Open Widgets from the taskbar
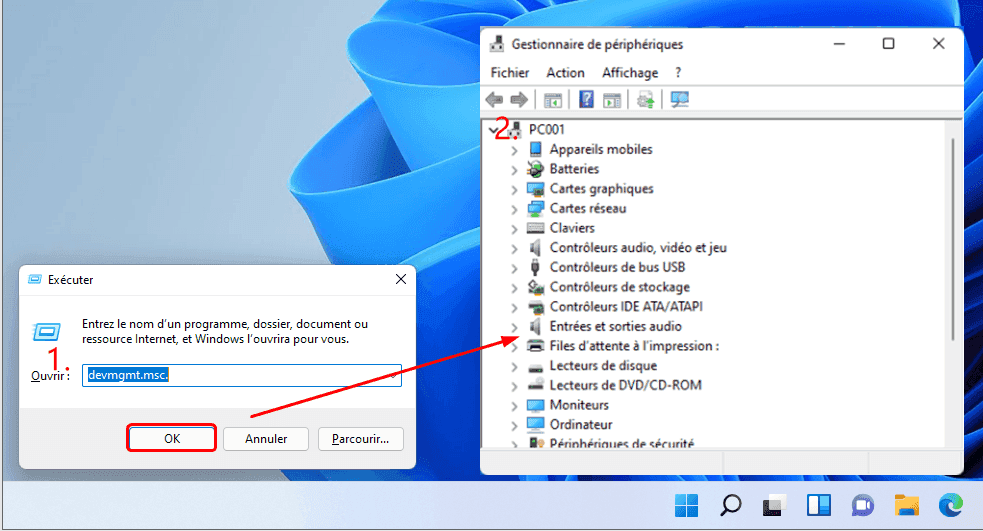983x531 pixels. coord(819,505)
